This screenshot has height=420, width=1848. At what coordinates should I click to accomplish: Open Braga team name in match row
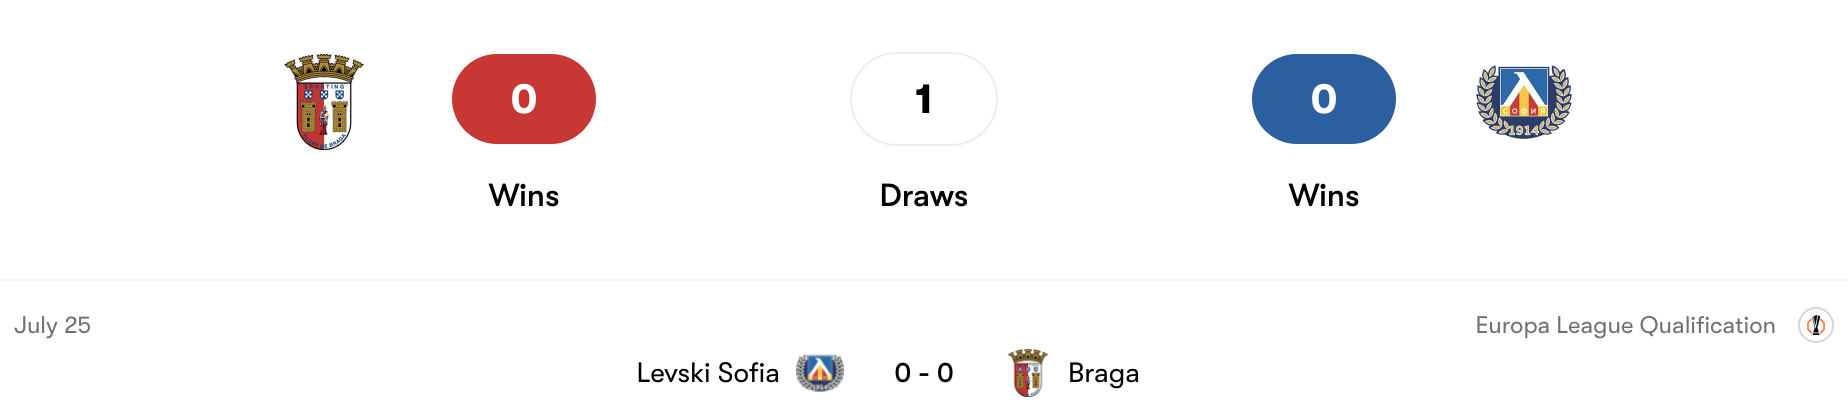coord(1104,373)
